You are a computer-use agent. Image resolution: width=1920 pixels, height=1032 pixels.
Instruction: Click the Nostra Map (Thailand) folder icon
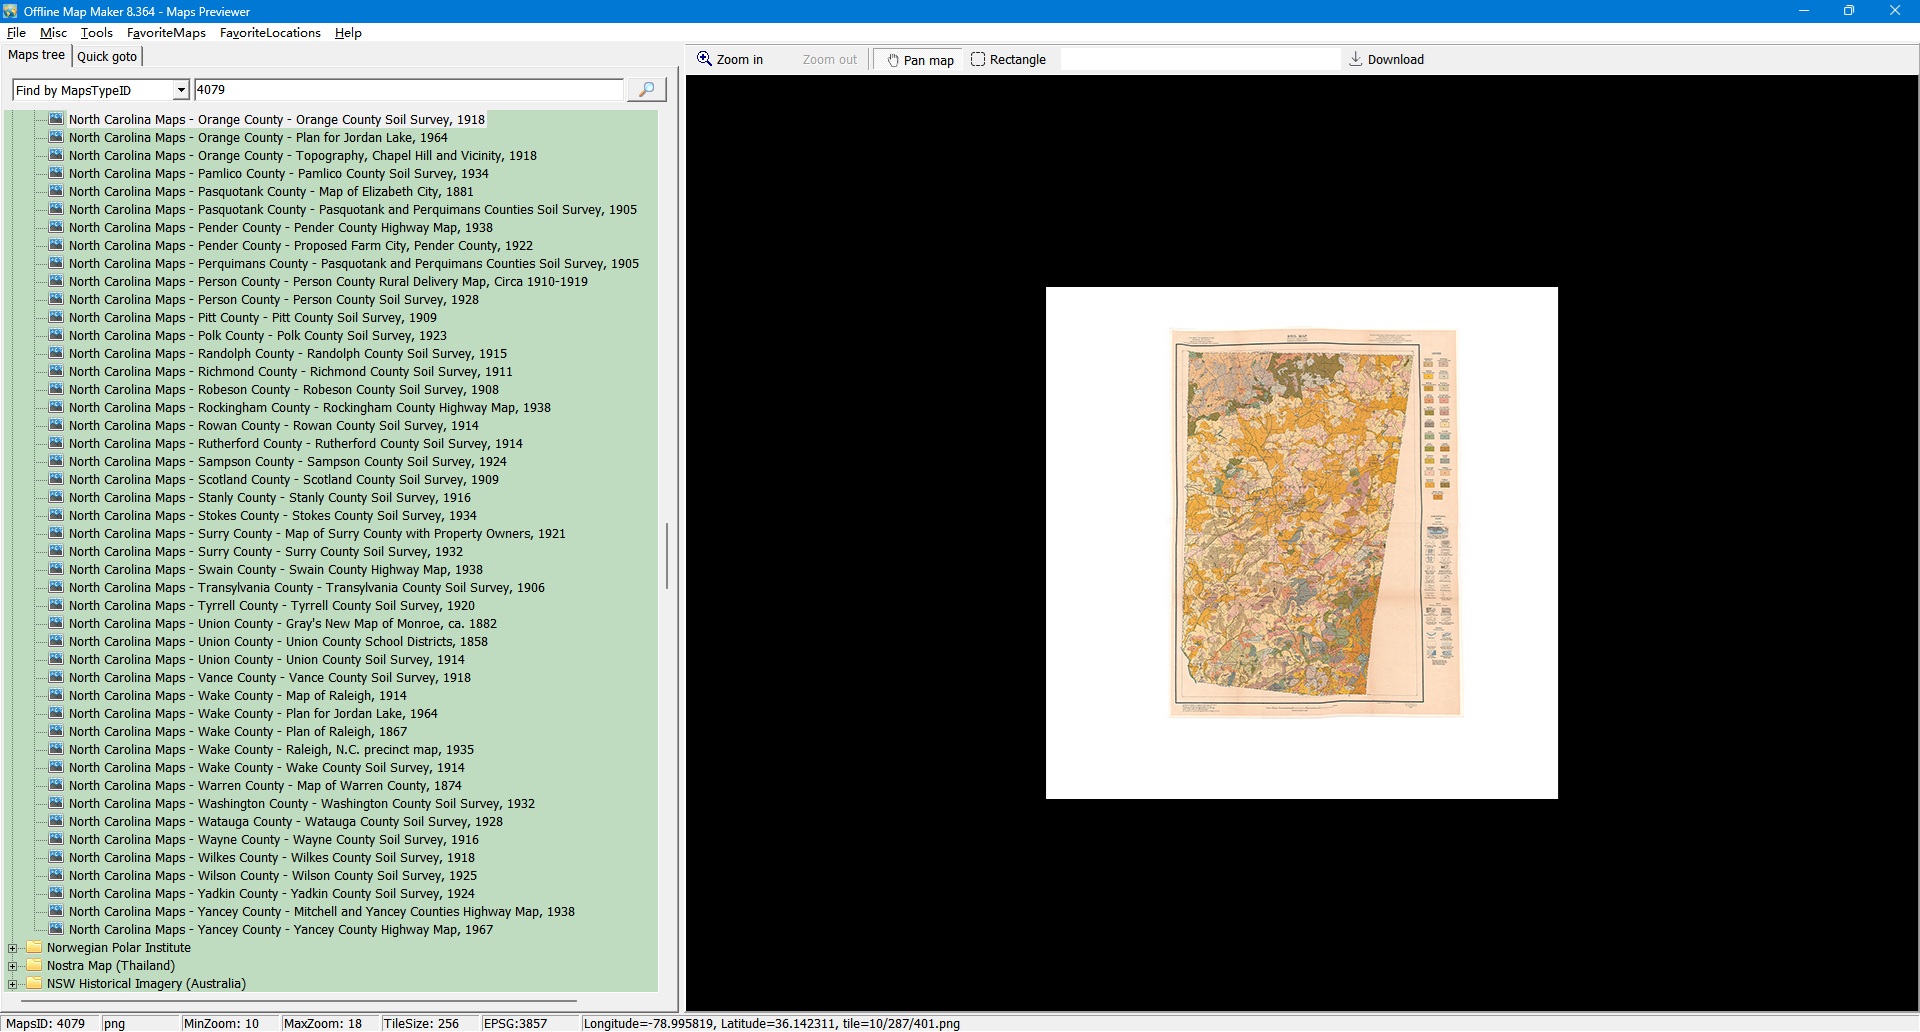pos(35,966)
